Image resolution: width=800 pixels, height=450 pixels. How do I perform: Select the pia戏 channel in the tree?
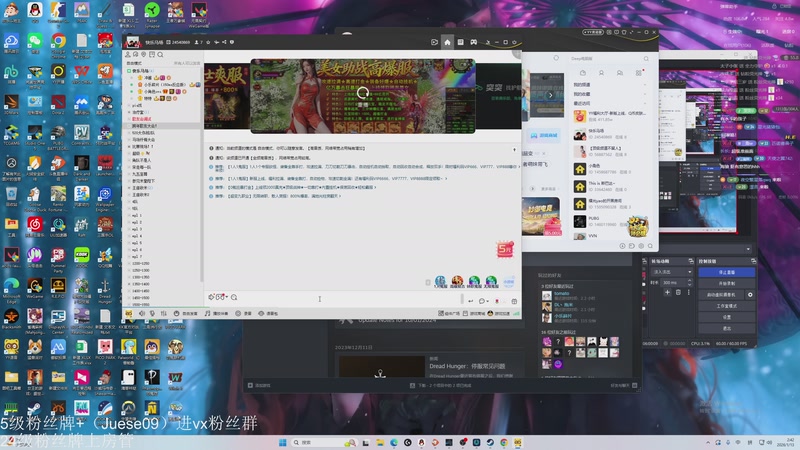click(137, 105)
